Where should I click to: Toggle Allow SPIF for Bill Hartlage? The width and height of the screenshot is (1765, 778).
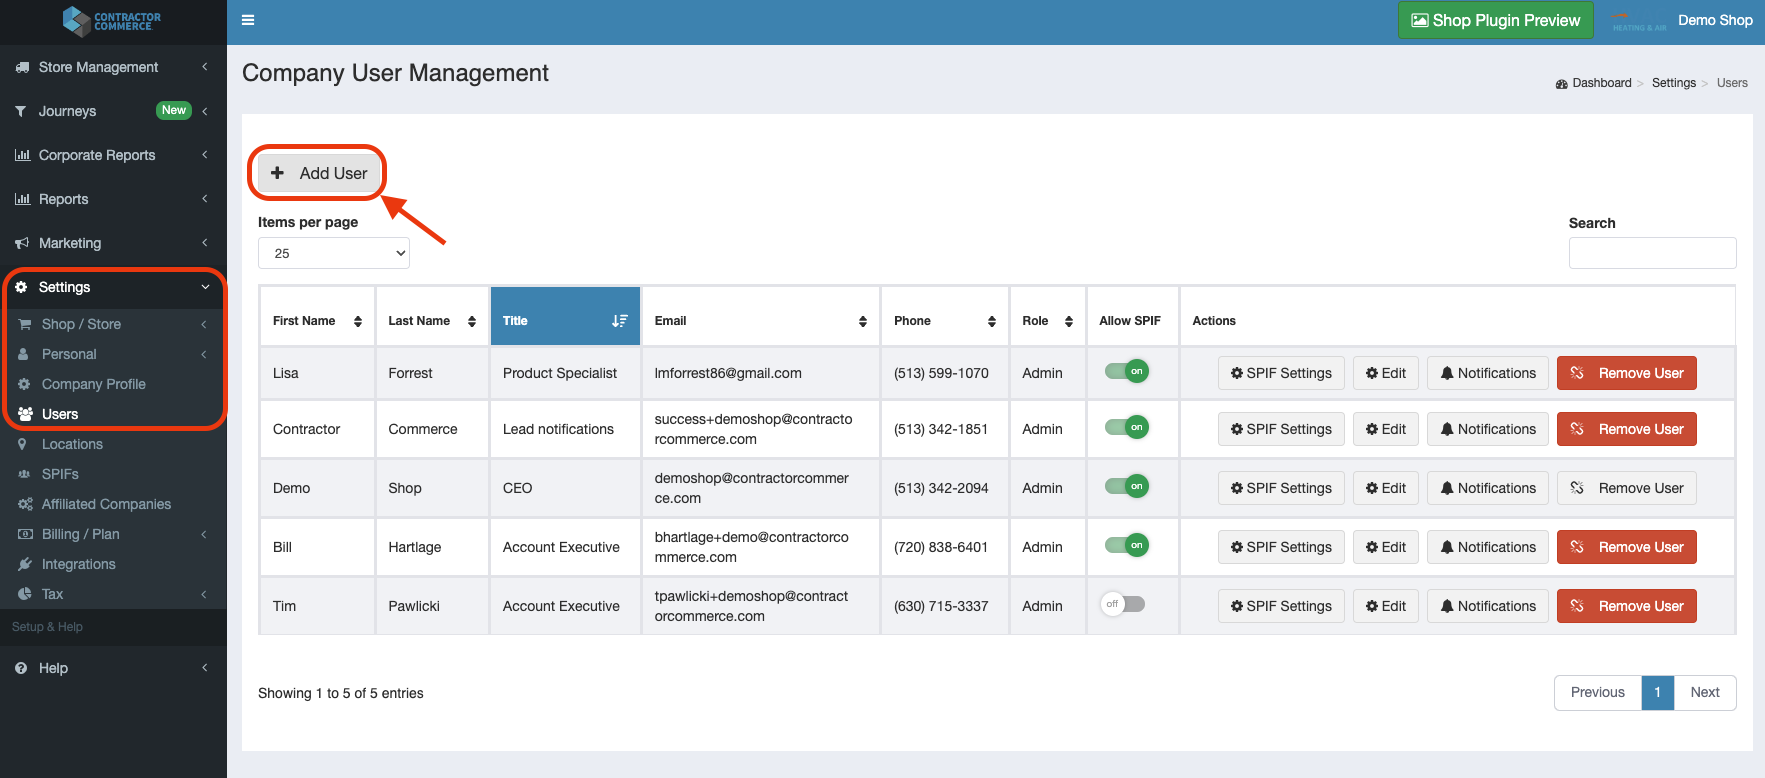click(1126, 545)
